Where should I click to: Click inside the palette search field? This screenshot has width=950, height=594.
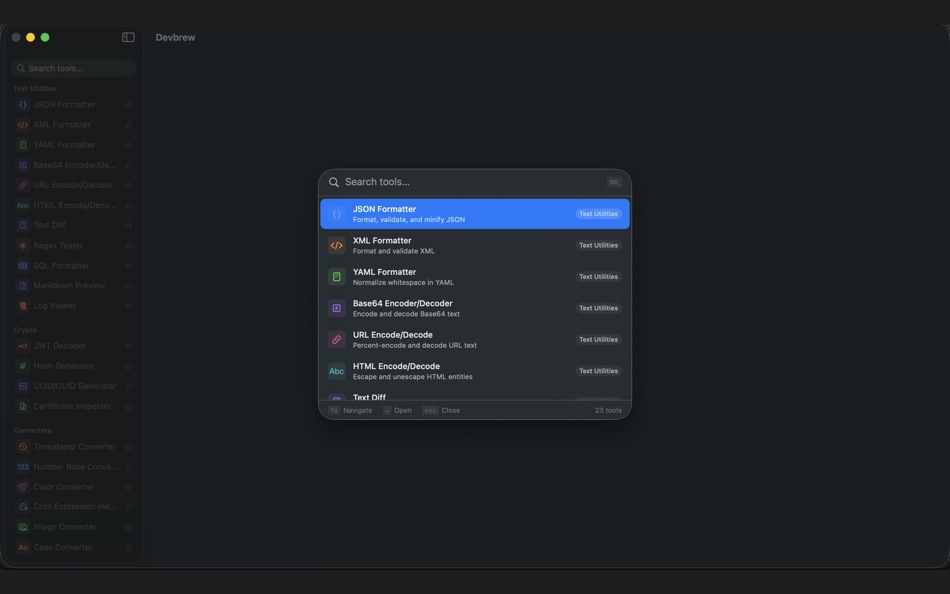point(470,181)
